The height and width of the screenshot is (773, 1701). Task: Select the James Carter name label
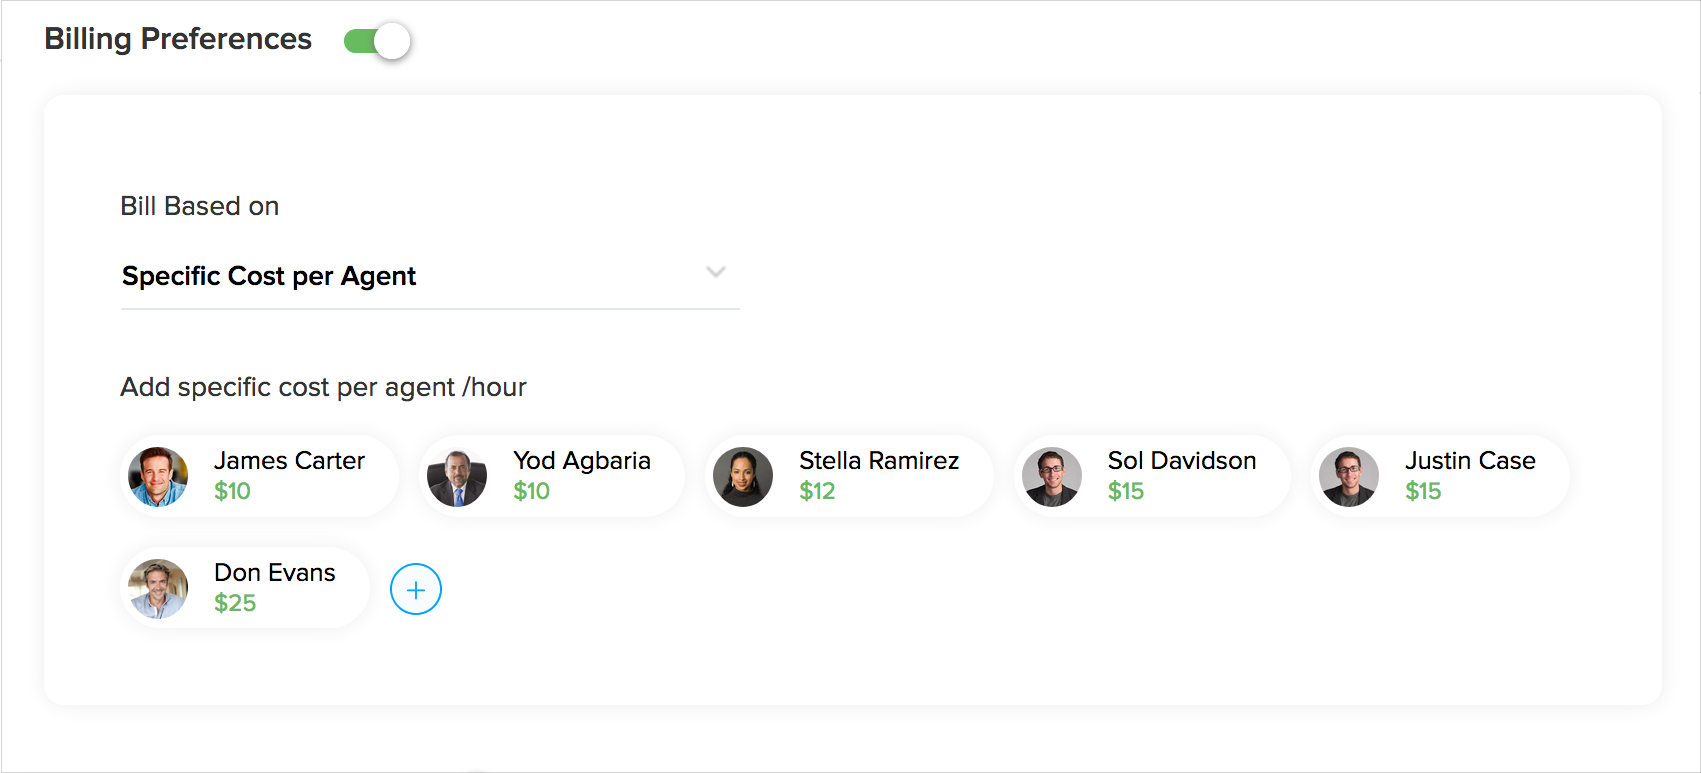(x=289, y=461)
